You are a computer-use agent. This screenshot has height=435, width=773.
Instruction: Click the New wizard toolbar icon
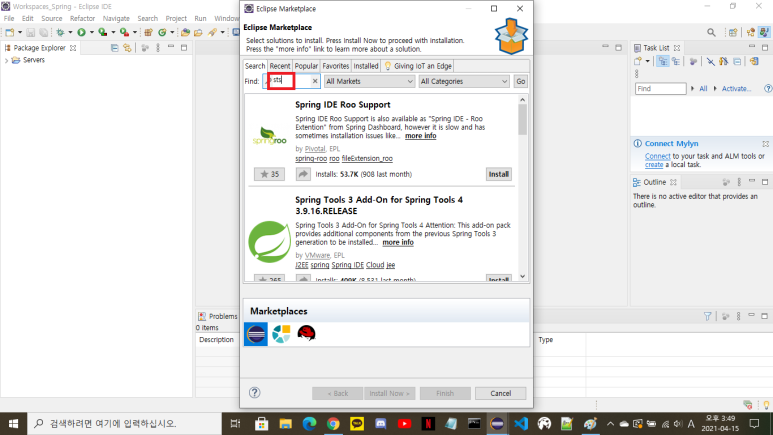pos(9,33)
